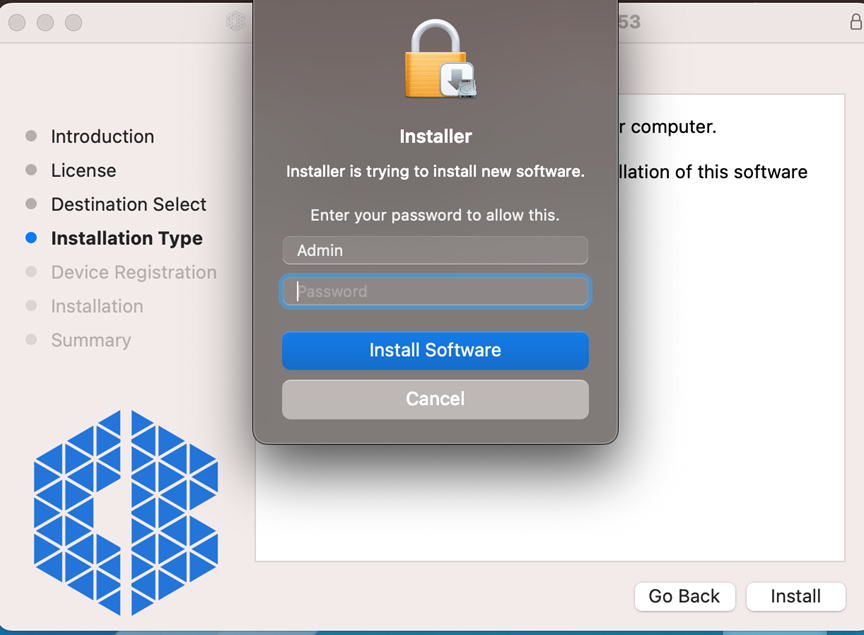Click the Install button at bottom right

[x=795, y=596]
